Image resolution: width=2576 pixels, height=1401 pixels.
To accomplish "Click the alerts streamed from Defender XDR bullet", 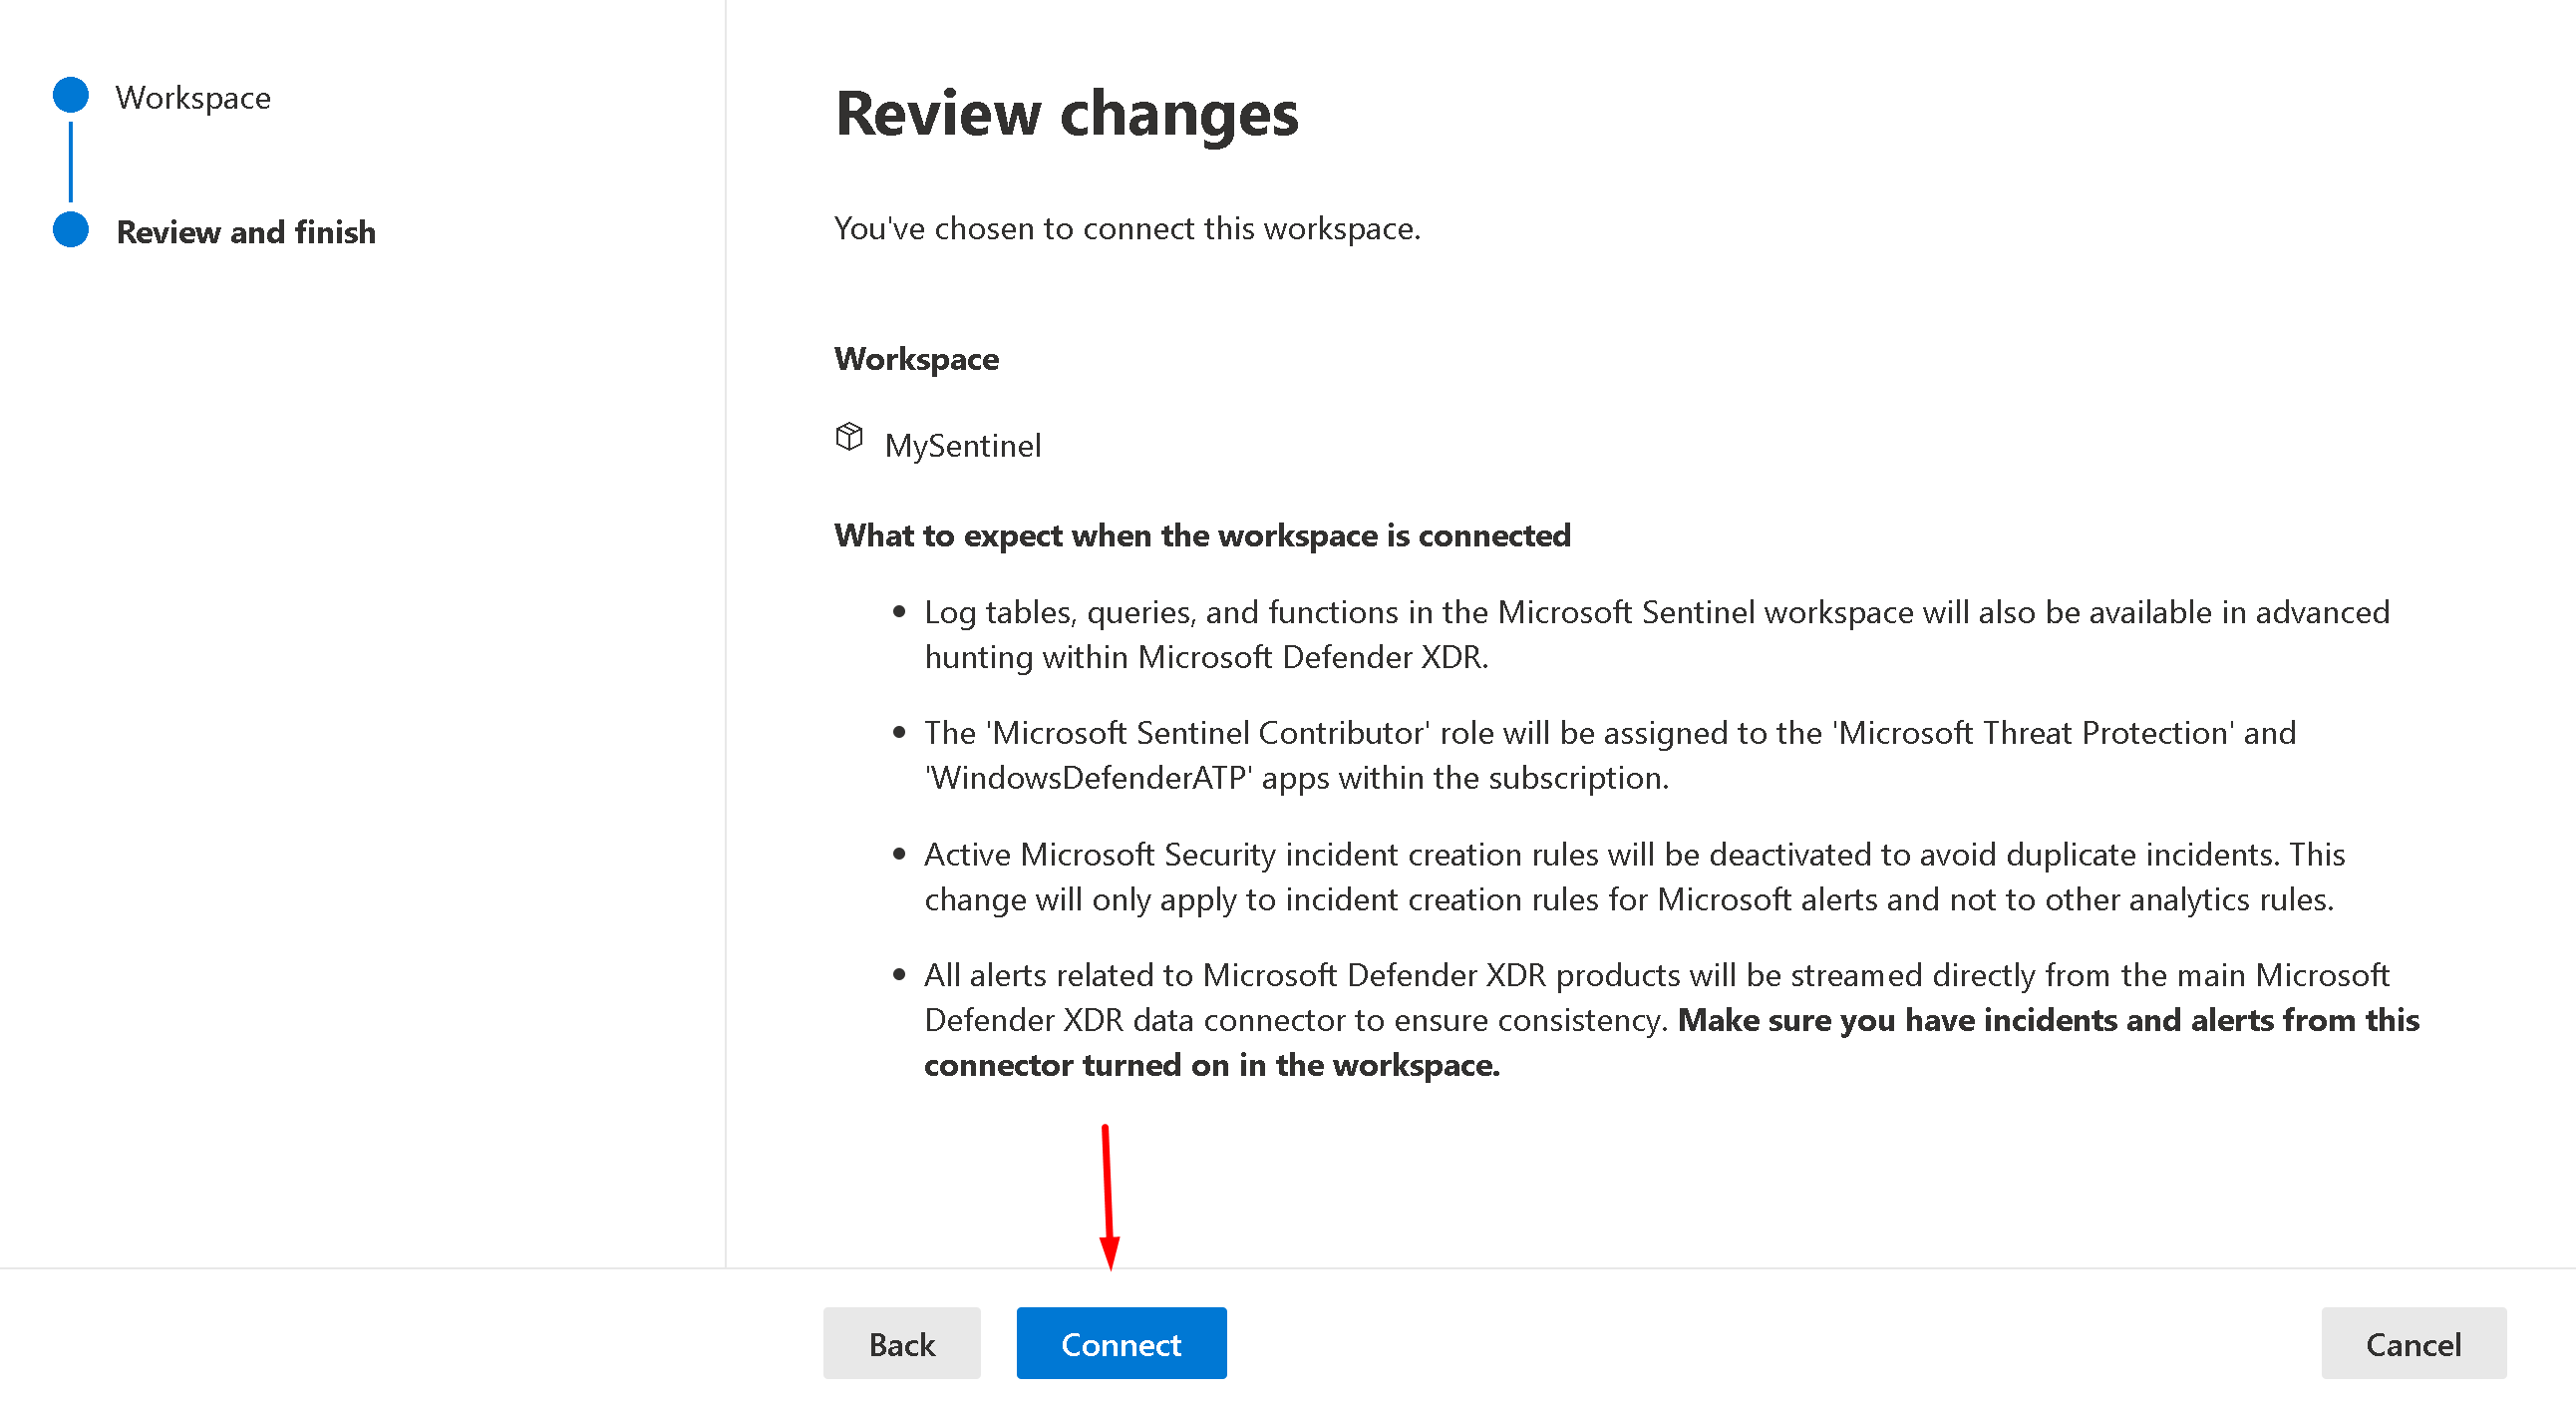I will (1655, 975).
